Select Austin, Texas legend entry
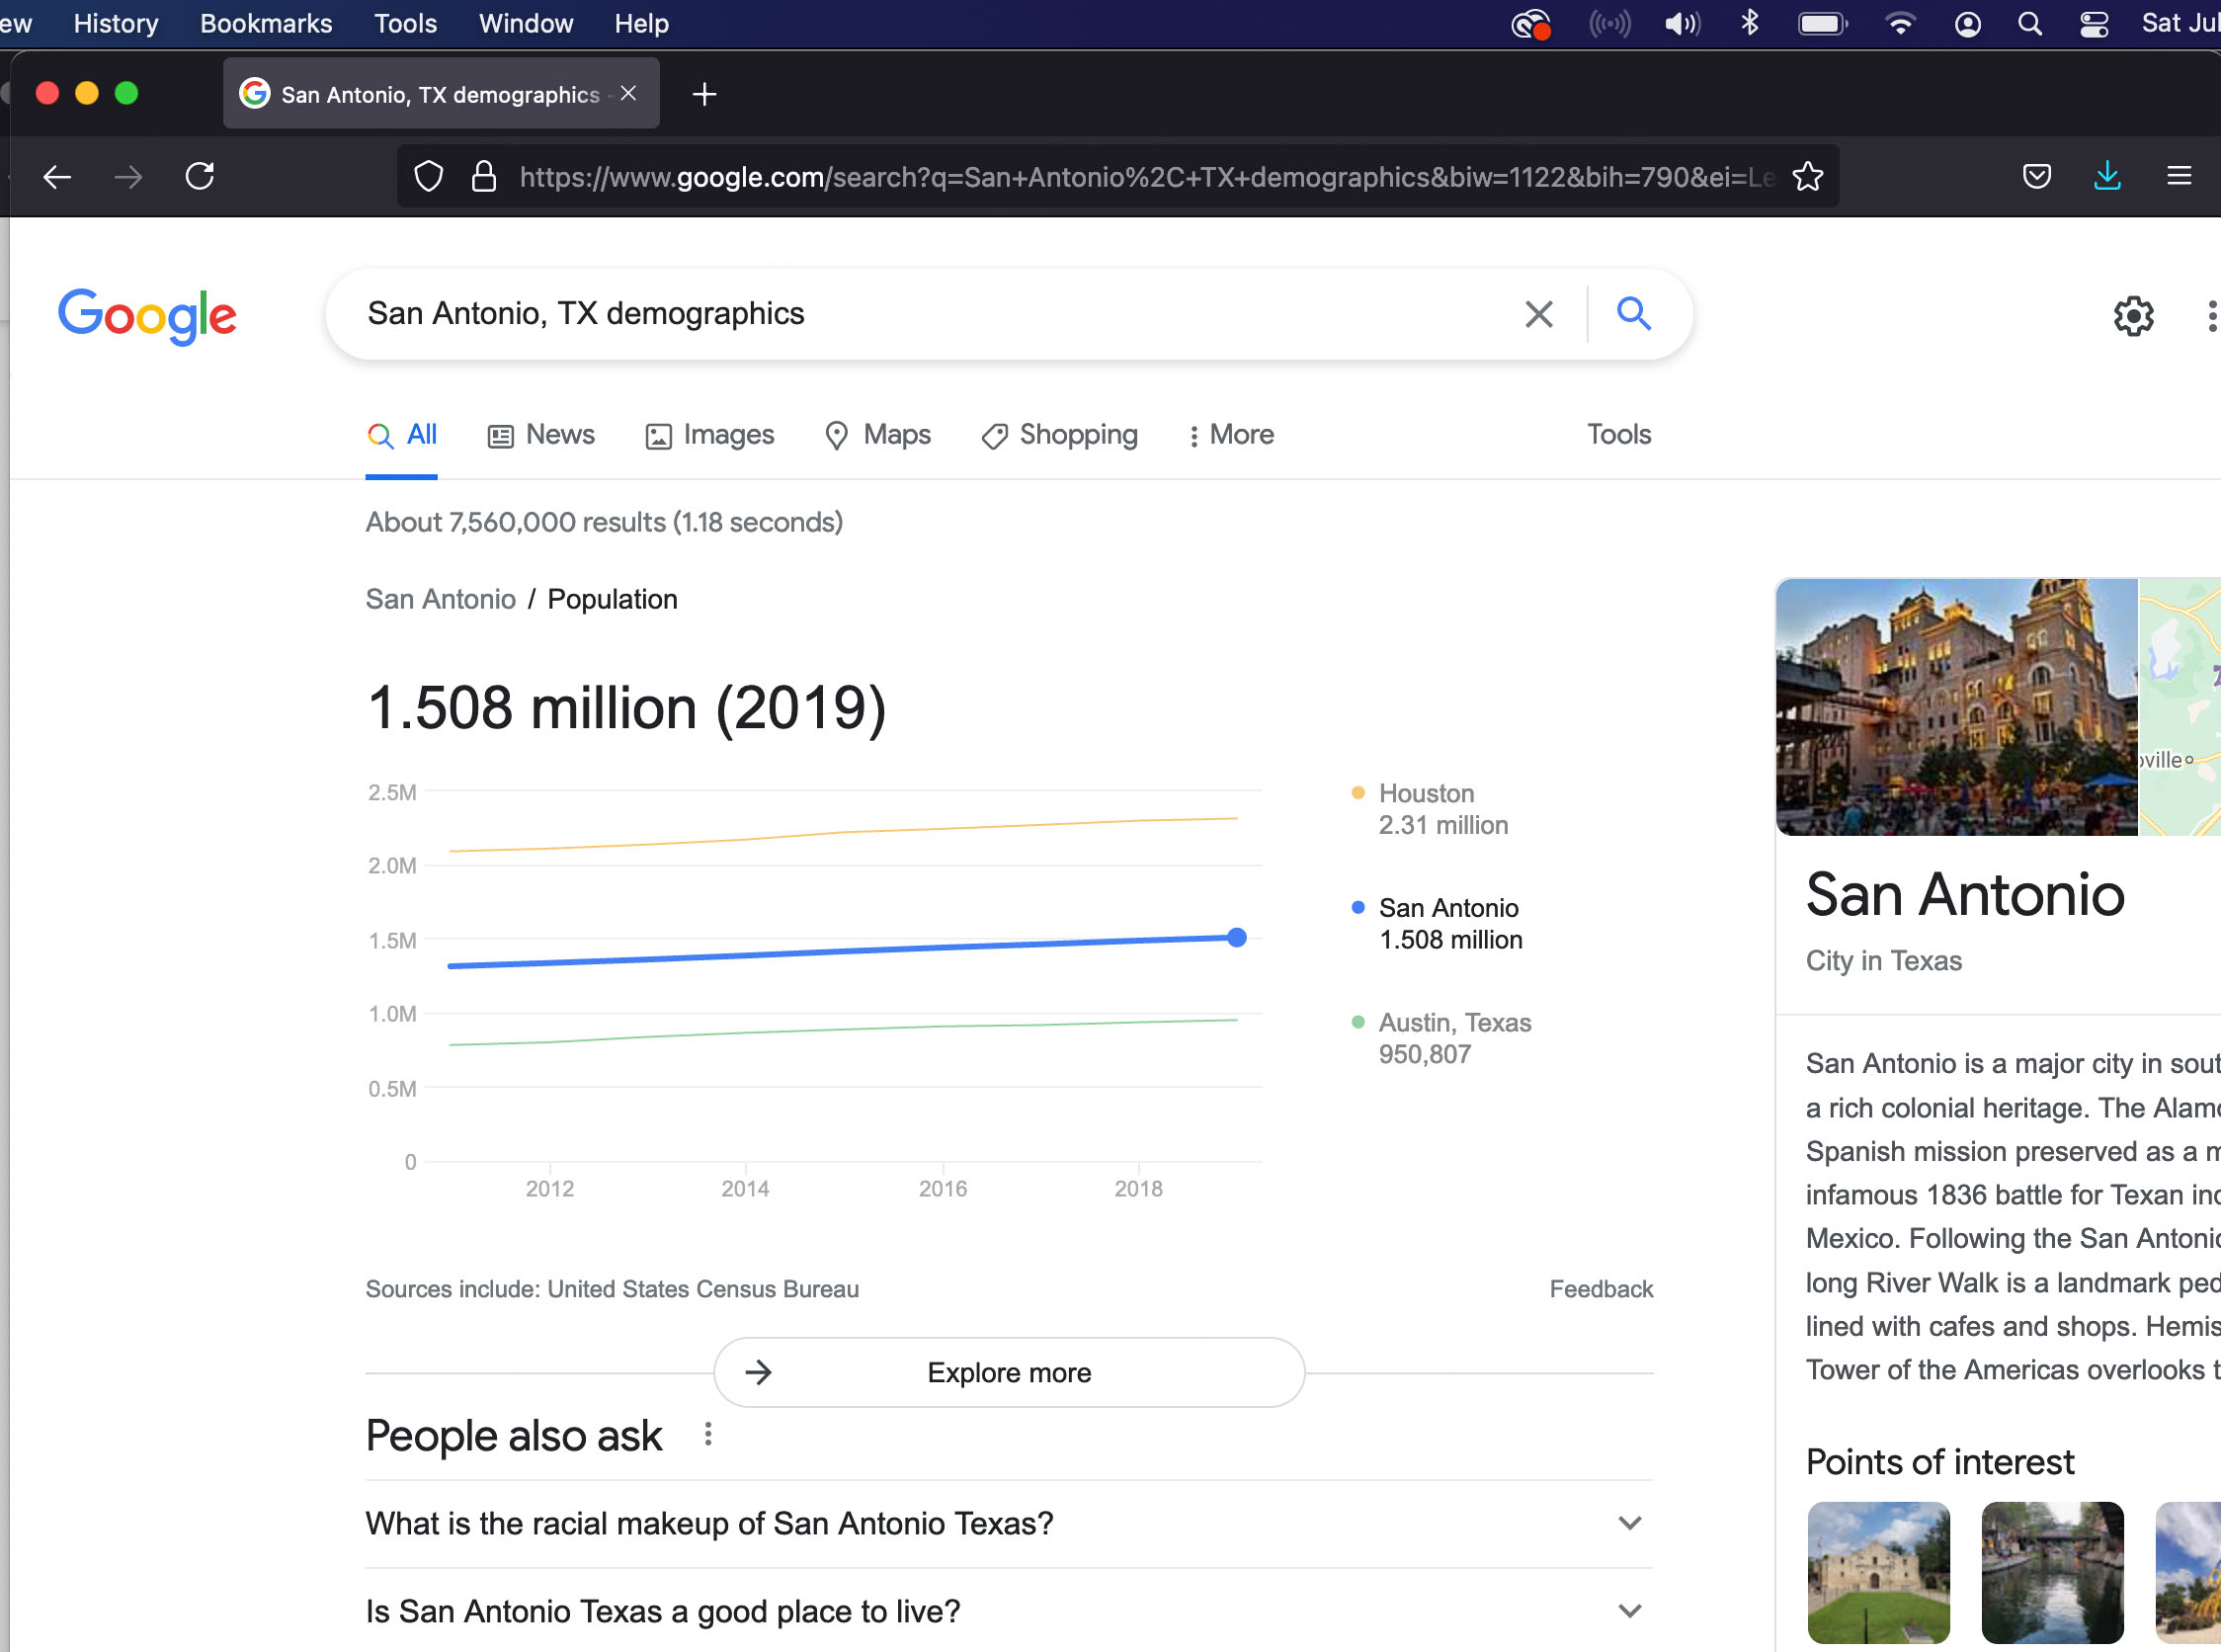2221x1652 pixels. 1441,1038
